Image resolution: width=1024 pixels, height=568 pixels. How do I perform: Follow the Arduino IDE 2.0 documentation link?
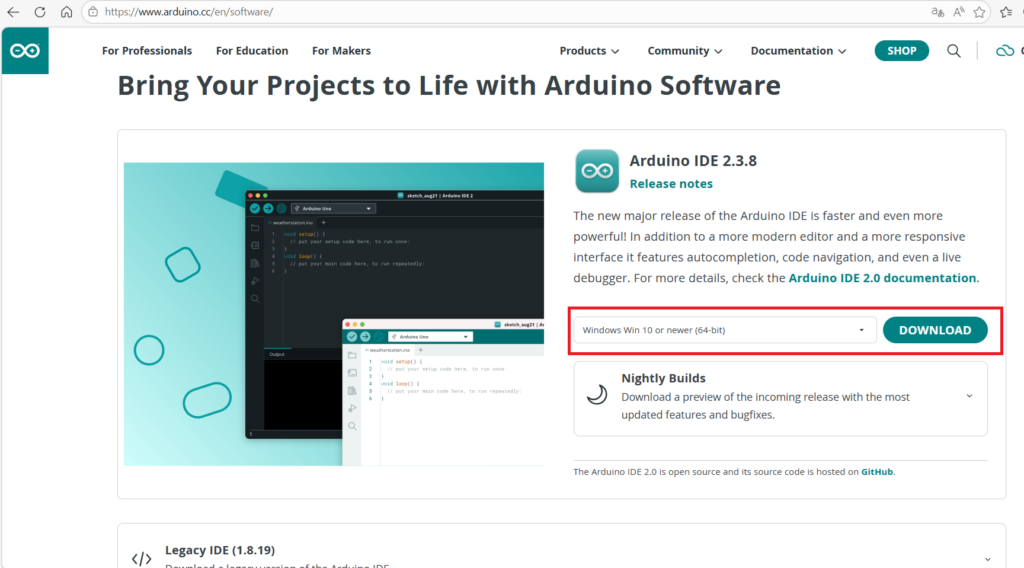(882, 278)
